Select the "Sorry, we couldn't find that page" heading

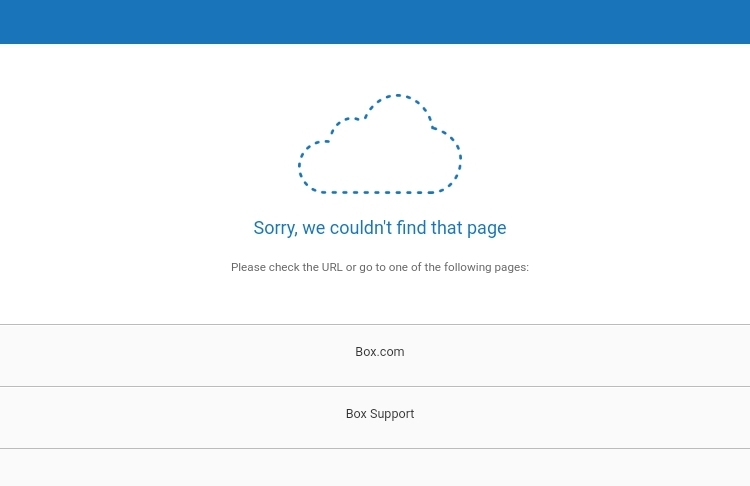point(380,228)
